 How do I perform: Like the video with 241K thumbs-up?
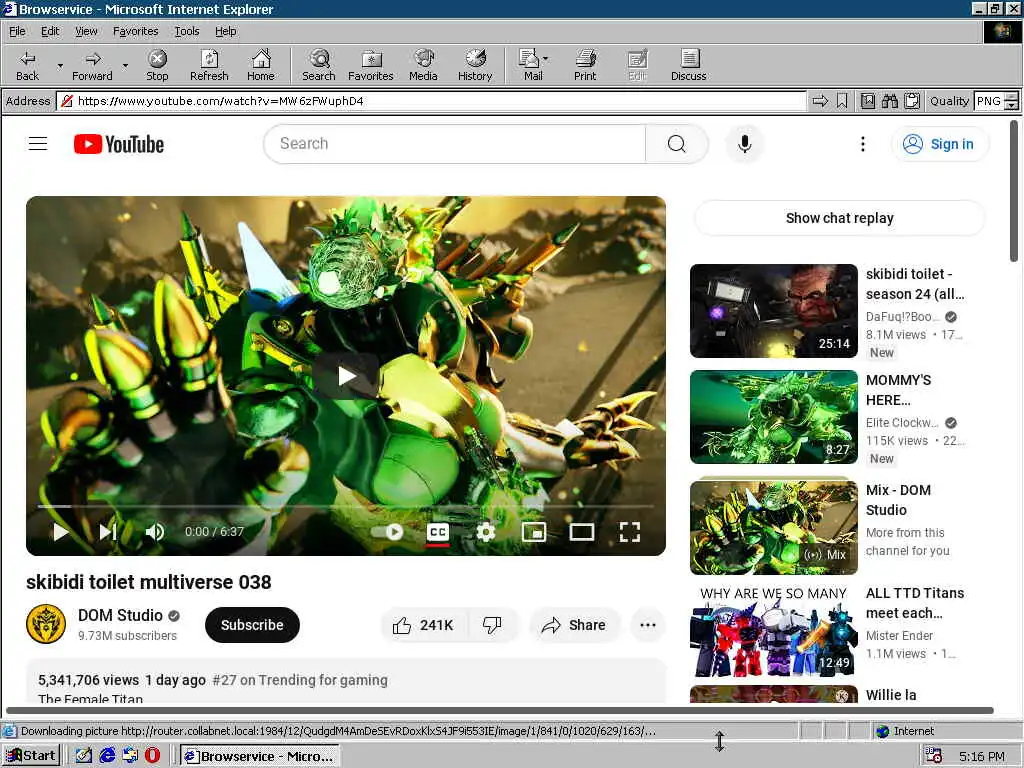423,625
